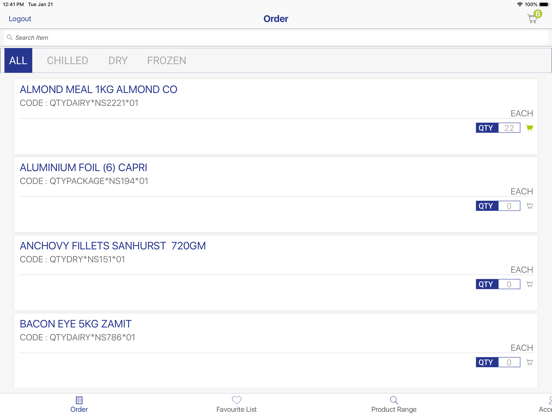Add Anchovy Fillets Sanhurst to cart
The height and width of the screenshot is (414, 552).
529,284
